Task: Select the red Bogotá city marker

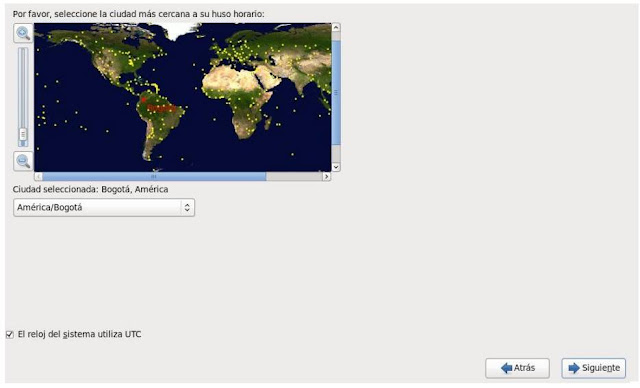Action: click(x=144, y=99)
